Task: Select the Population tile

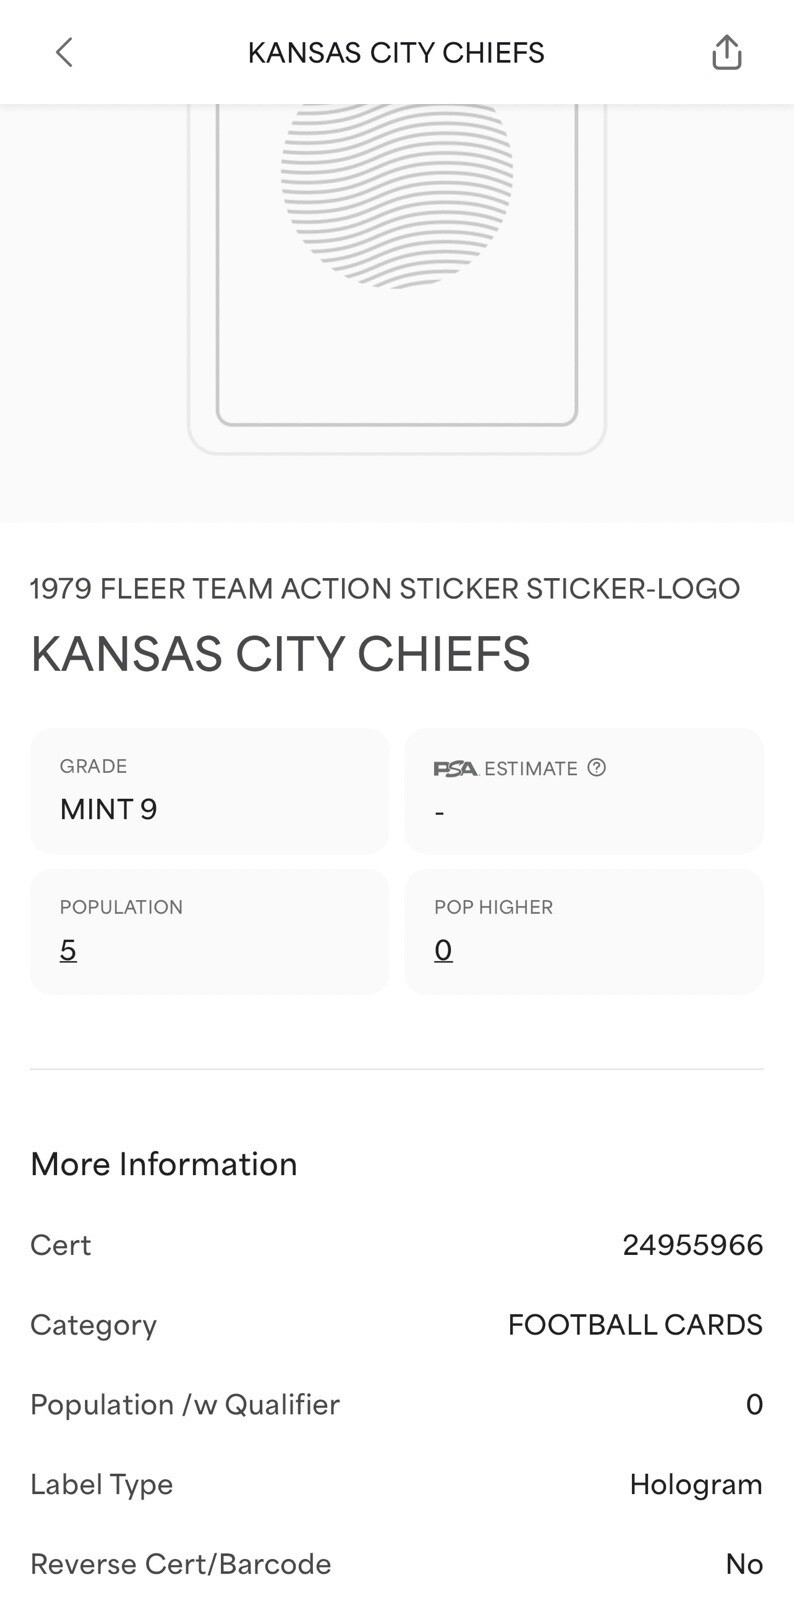Action: pyautogui.click(x=209, y=931)
